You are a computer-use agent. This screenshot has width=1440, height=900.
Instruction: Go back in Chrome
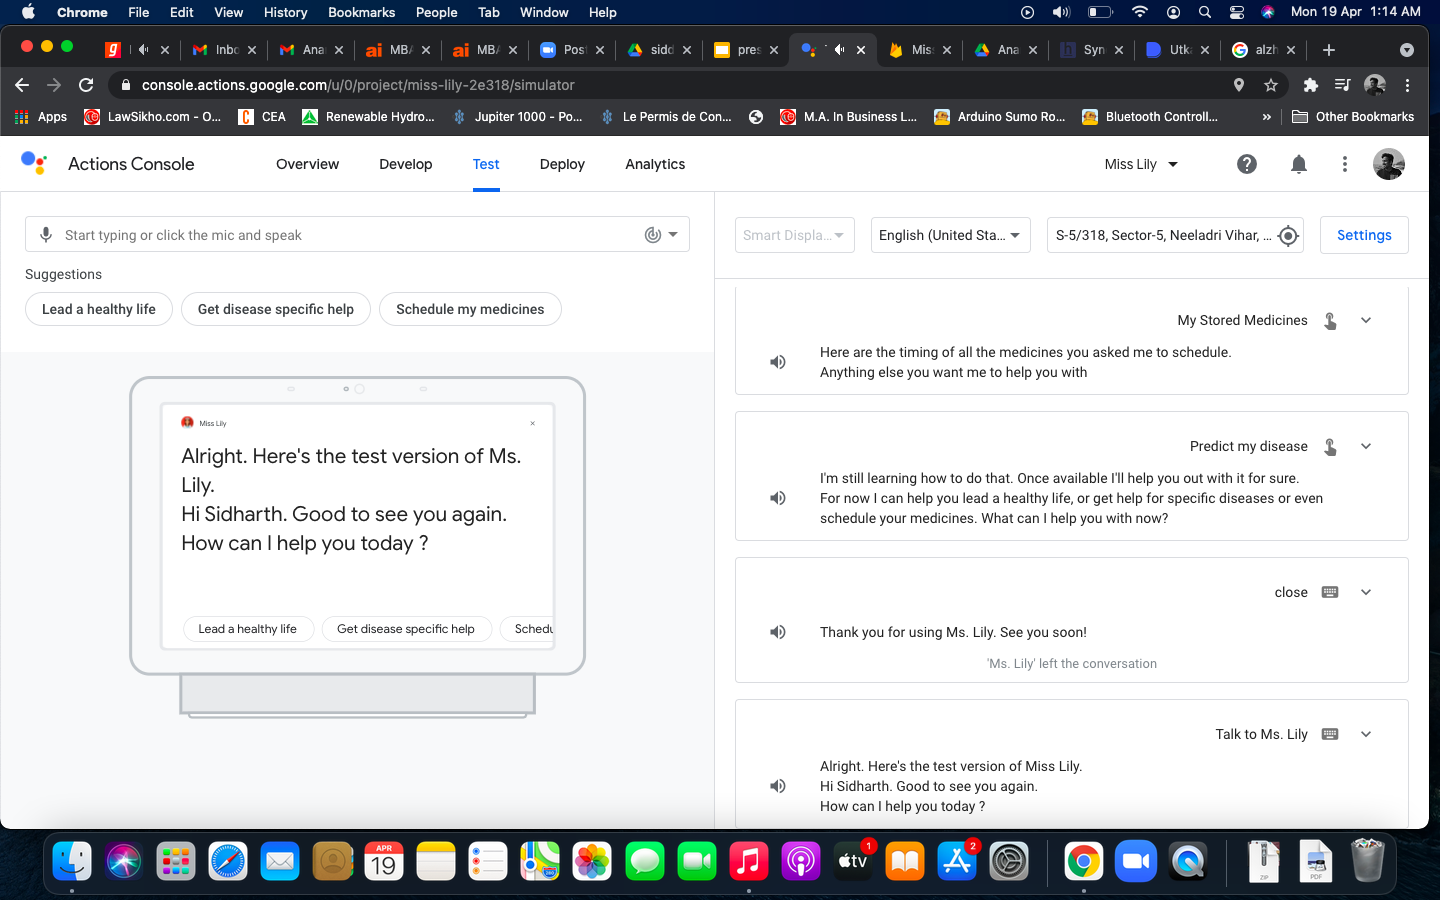pyautogui.click(x=22, y=85)
